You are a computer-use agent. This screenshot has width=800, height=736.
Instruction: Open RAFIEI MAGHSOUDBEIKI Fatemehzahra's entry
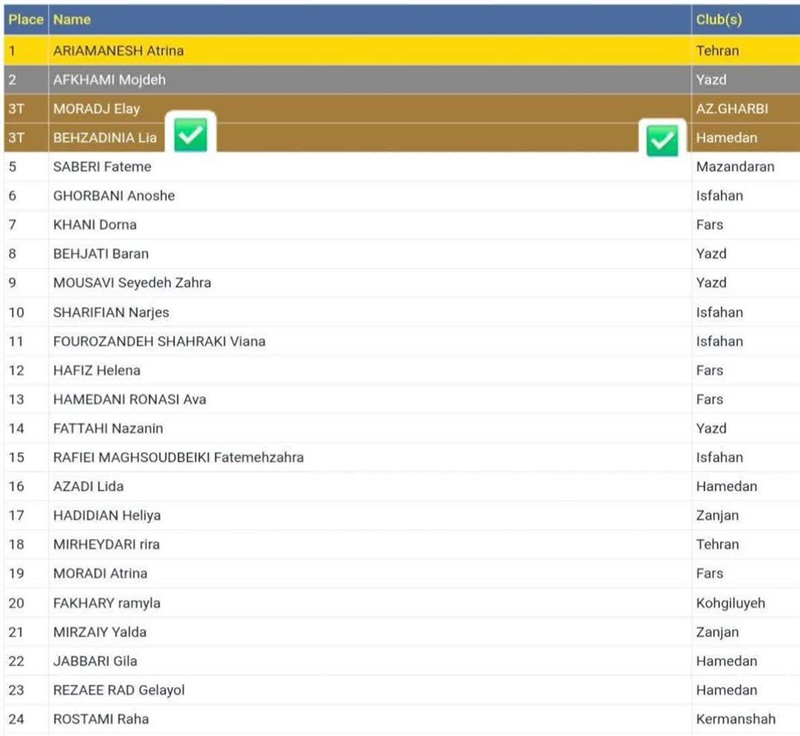click(x=178, y=457)
